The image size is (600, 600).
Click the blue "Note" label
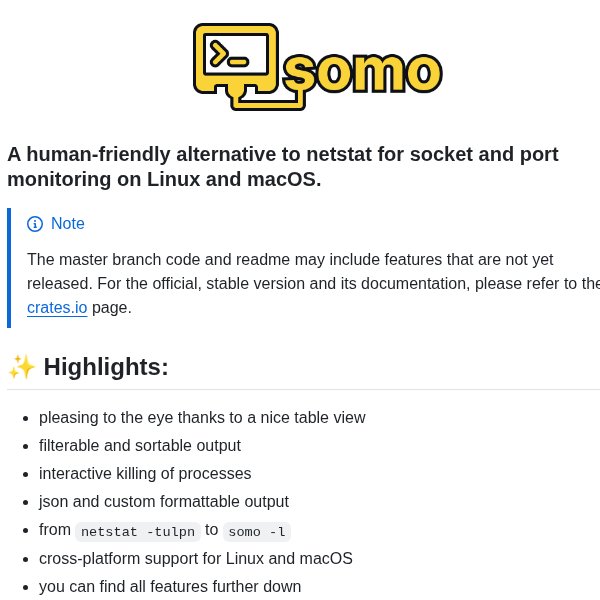tap(68, 224)
